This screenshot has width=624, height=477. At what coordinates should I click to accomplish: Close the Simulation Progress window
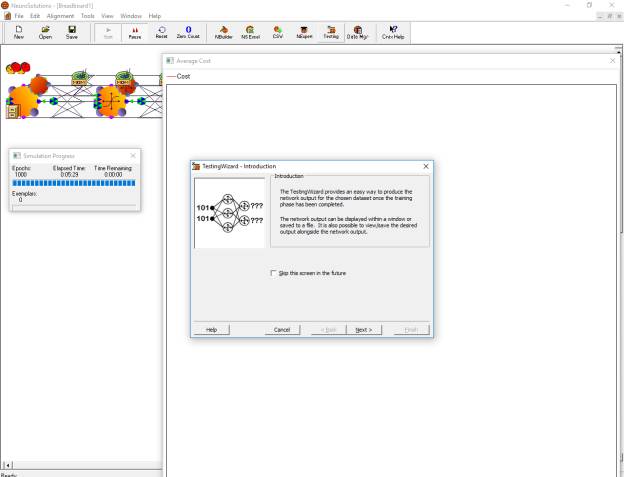[134, 156]
